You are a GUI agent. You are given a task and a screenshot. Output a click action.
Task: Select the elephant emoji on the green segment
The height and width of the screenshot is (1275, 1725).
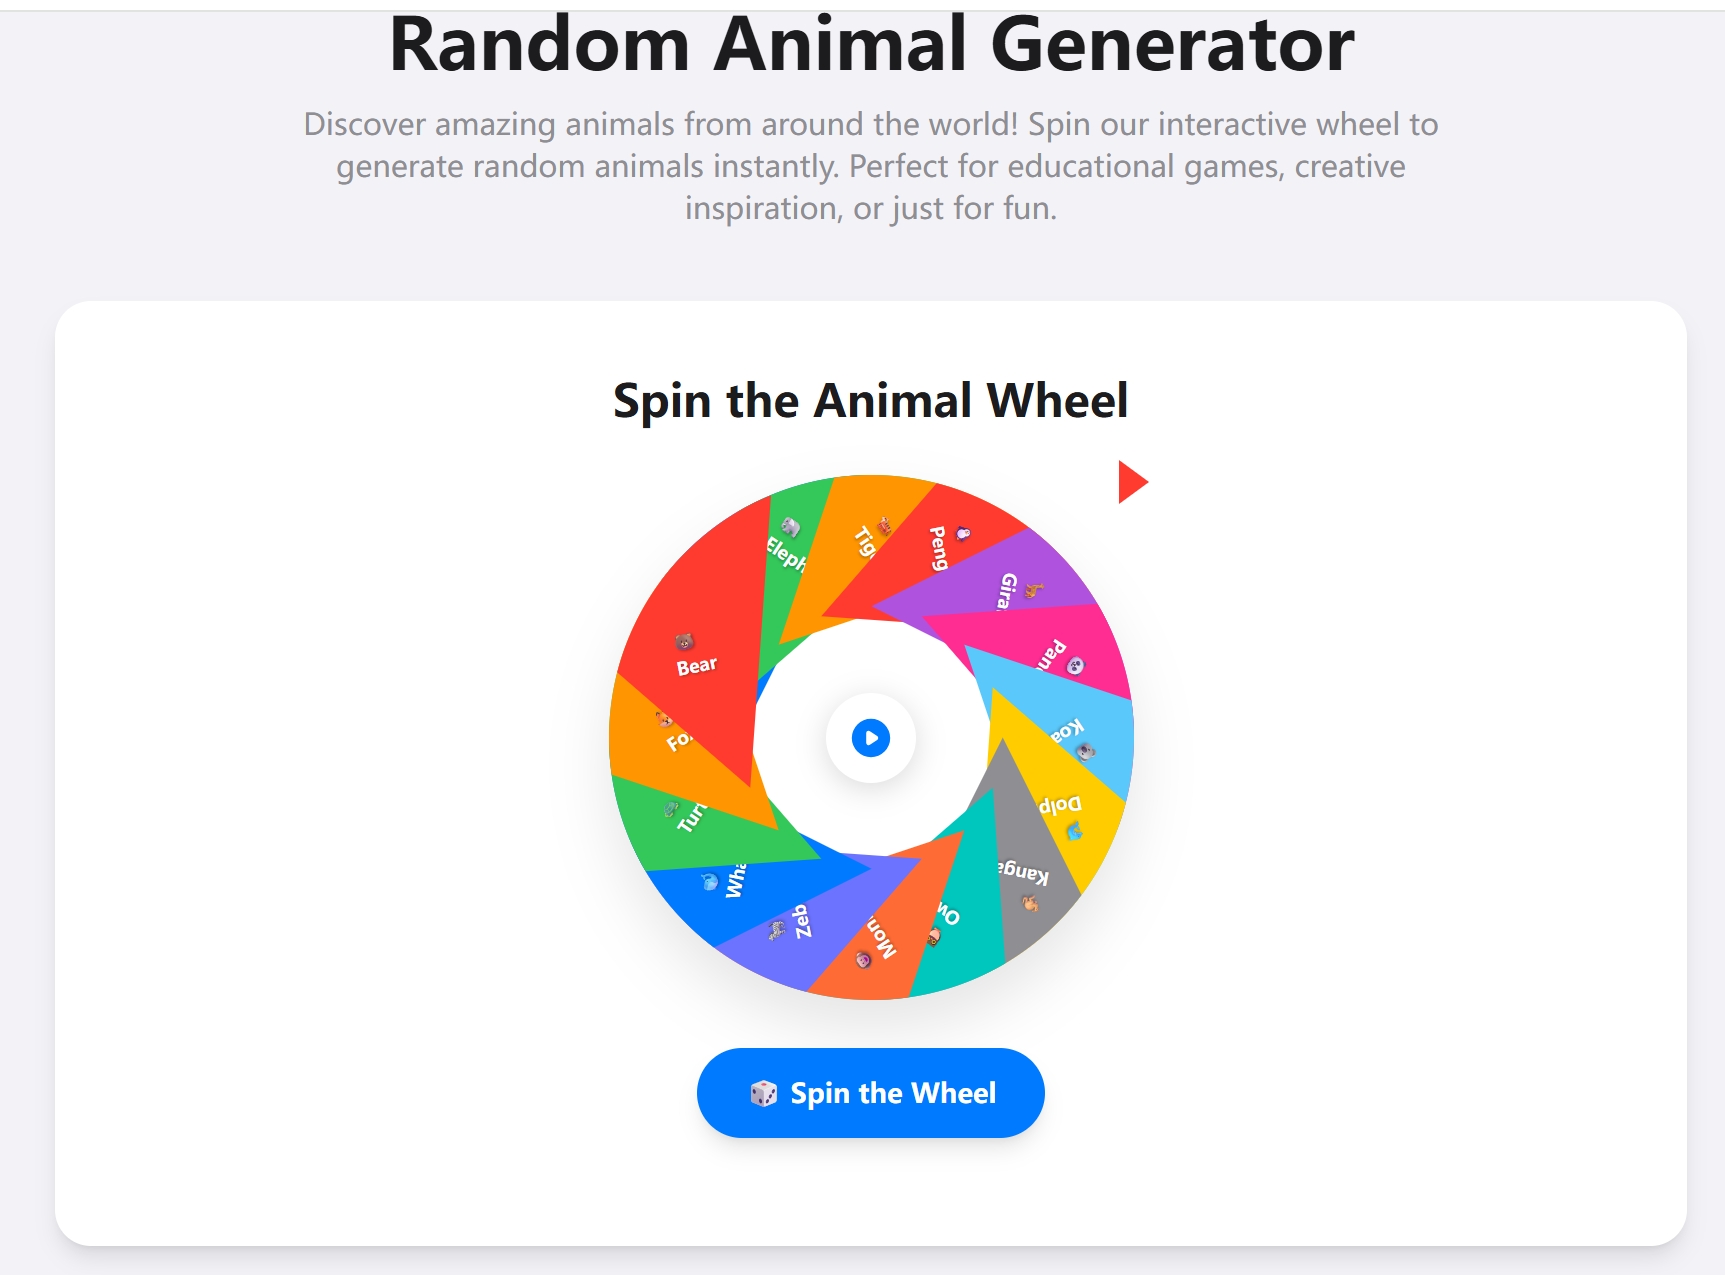pyautogui.click(x=790, y=526)
